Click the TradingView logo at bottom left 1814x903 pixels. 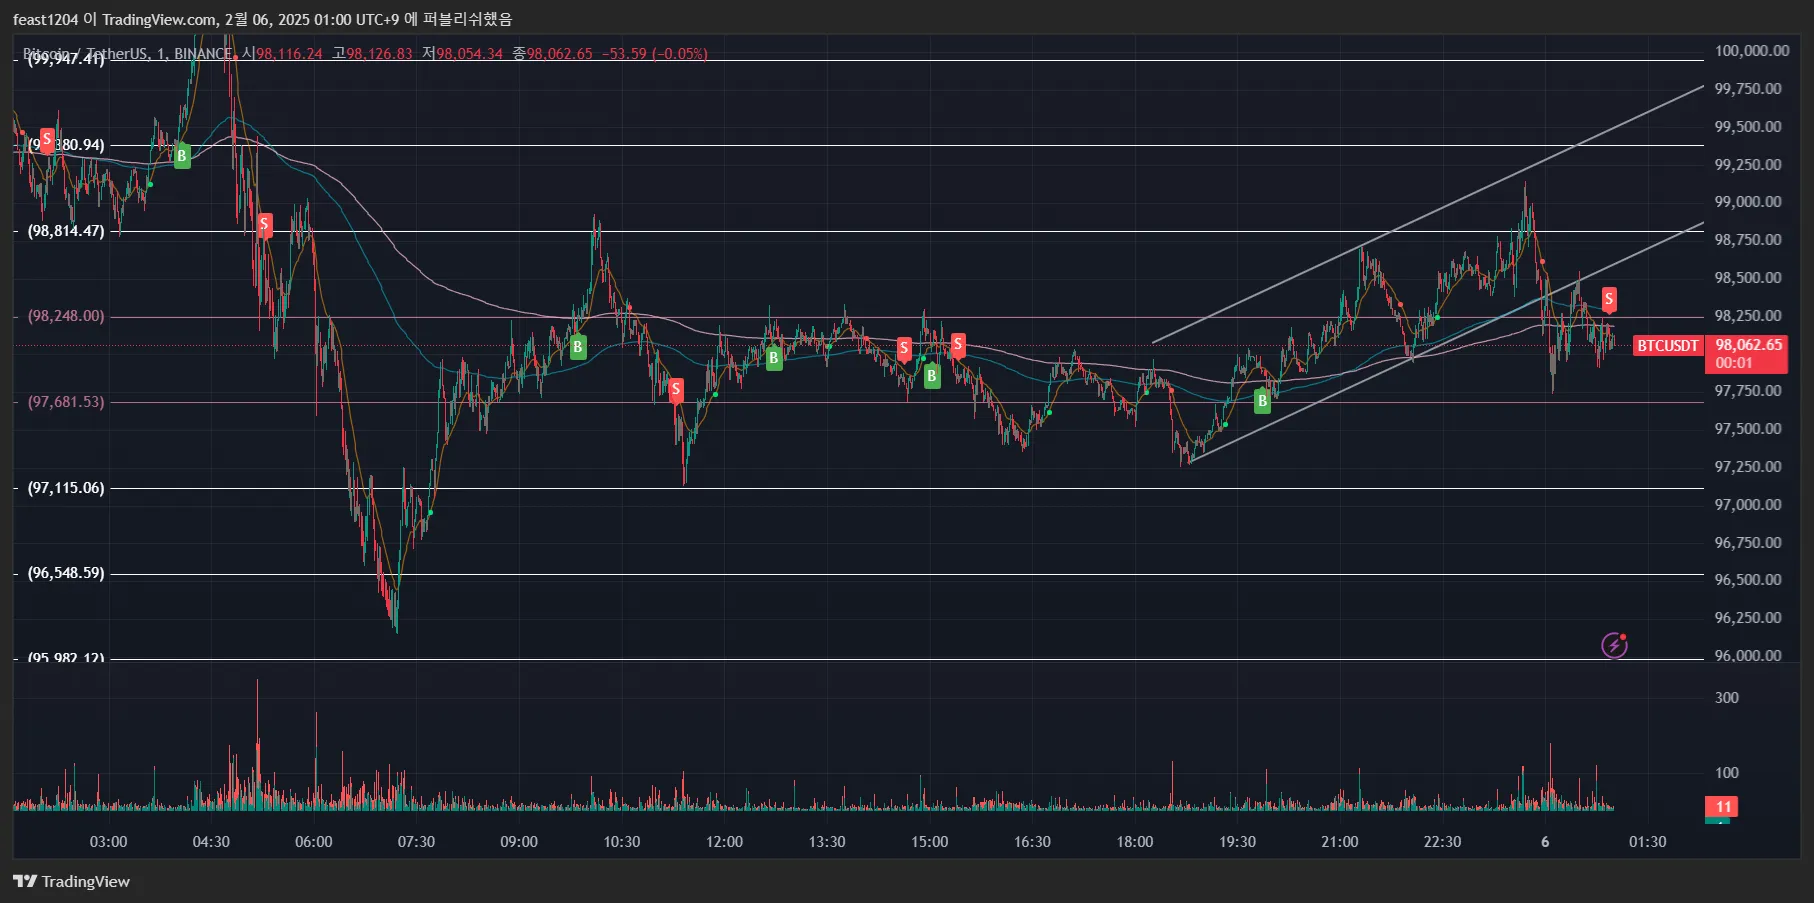(71, 881)
